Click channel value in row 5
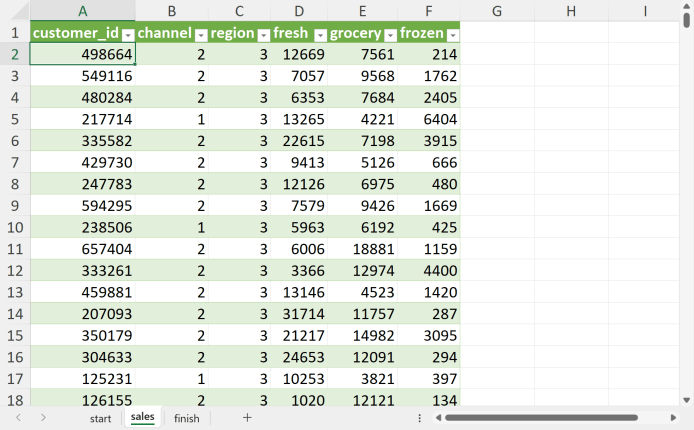The width and height of the screenshot is (694, 430). [x=172, y=119]
